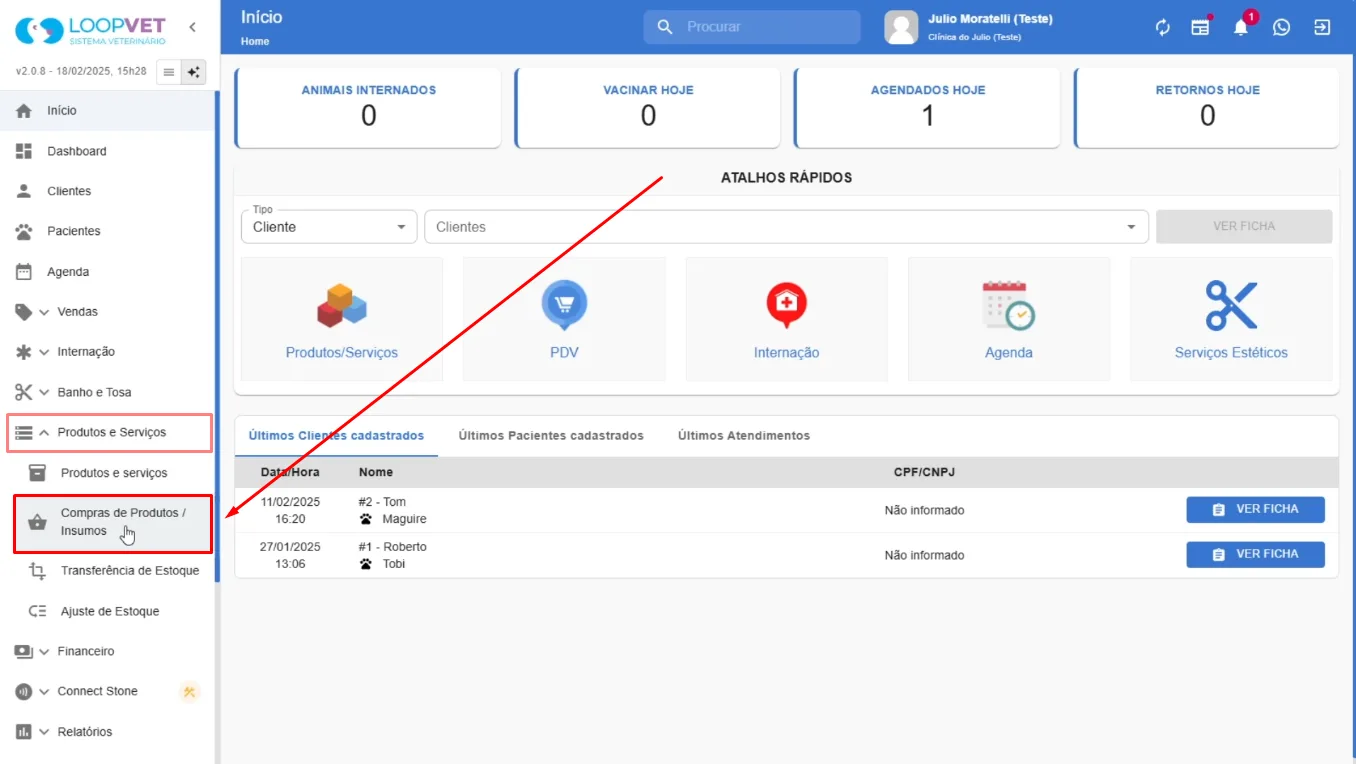Collapse the Produtos e Serviços menu
Image resolution: width=1356 pixels, height=764 pixels.
pos(109,432)
